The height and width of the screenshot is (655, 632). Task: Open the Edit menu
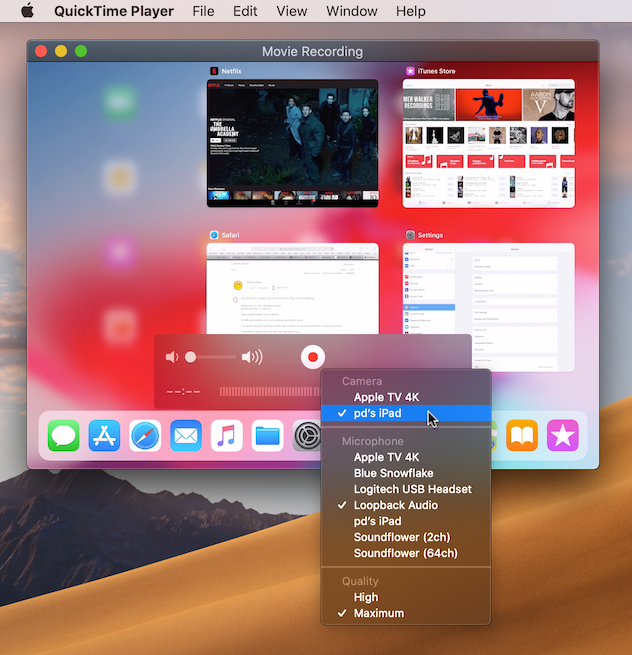[x=245, y=11]
